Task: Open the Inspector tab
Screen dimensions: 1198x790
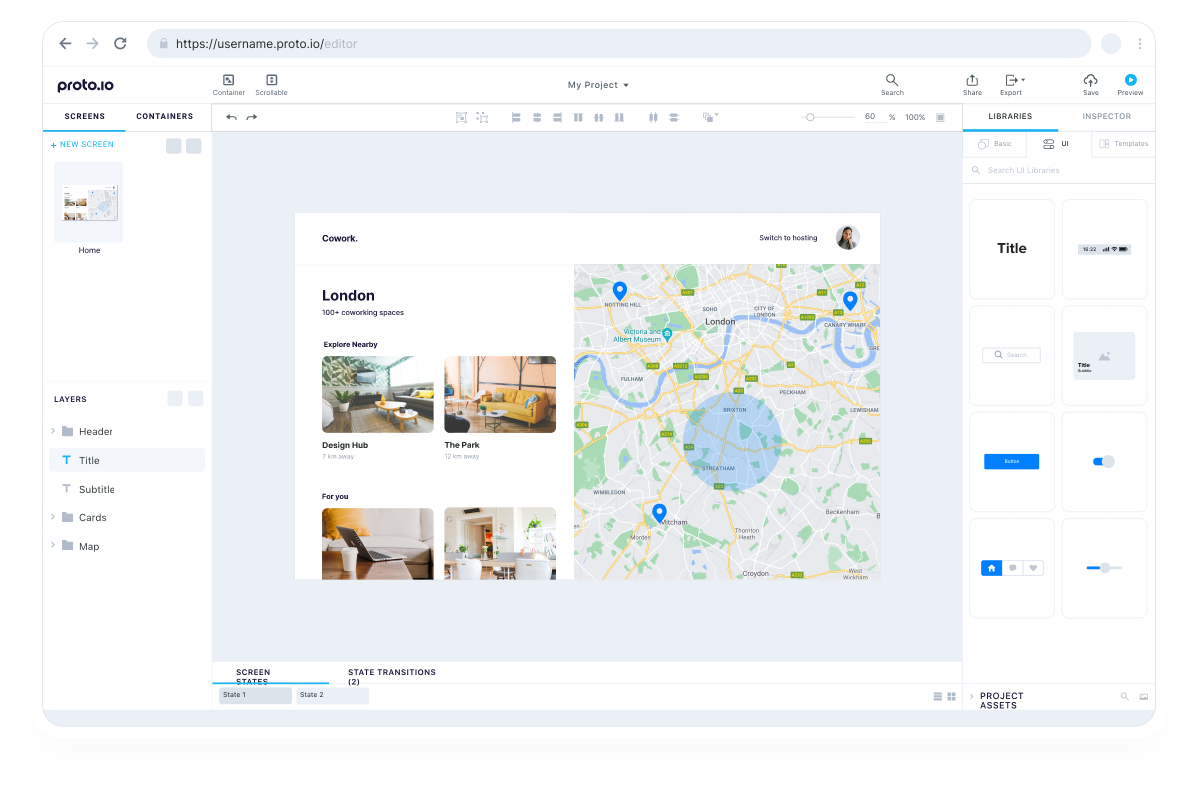Action: tap(1106, 117)
